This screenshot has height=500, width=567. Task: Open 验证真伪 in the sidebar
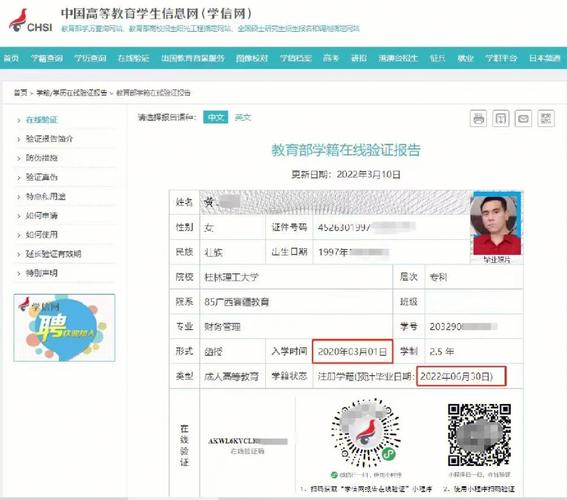tap(42, 177)
